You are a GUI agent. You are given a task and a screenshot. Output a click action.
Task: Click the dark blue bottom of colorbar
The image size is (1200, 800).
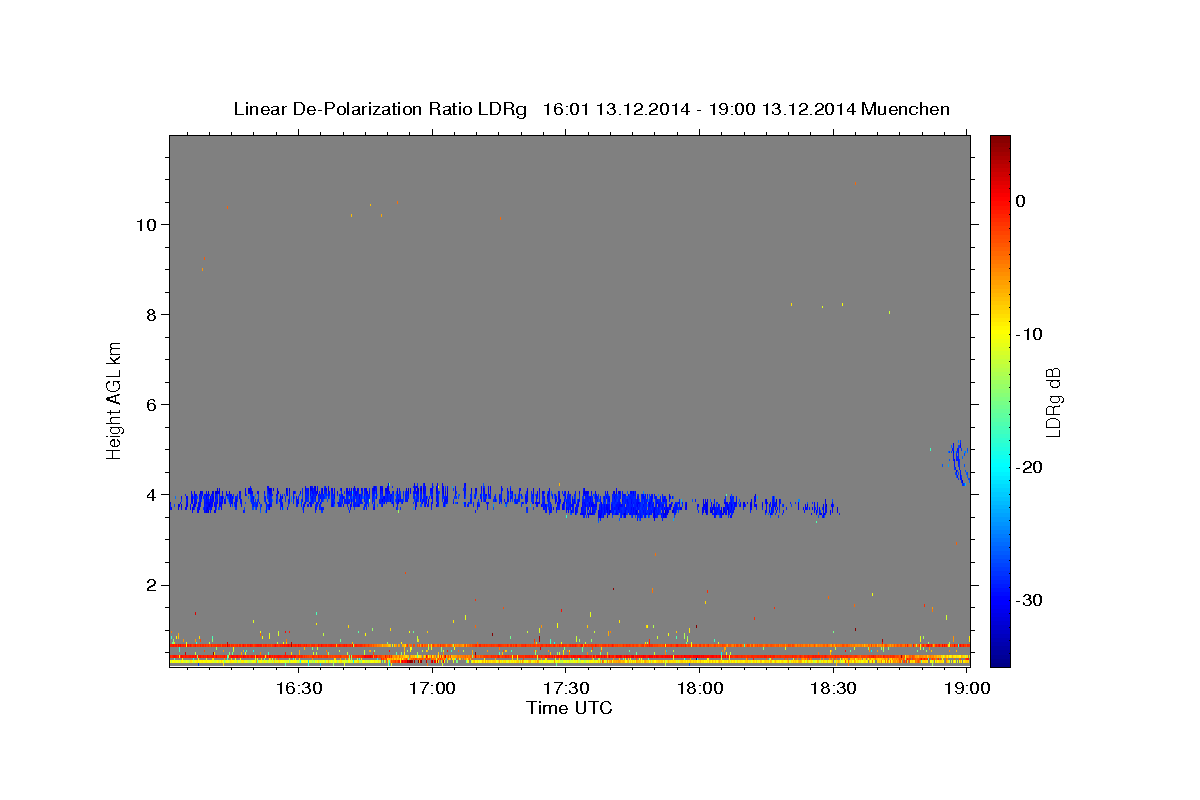[1000, 658]
